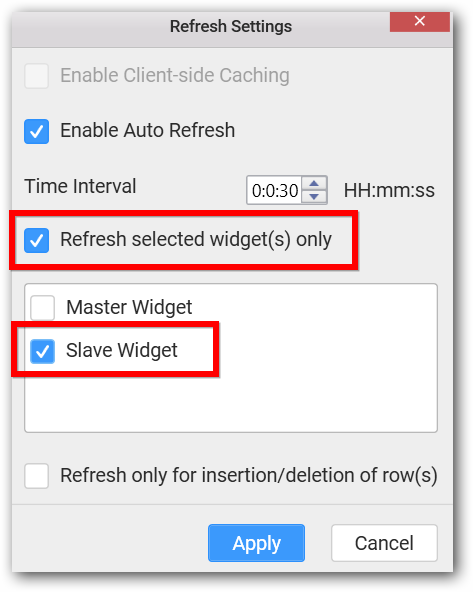Click the Refresh selected widget(s) only label
The height and width of the screenshot is (592, 473).
point(196,239)
